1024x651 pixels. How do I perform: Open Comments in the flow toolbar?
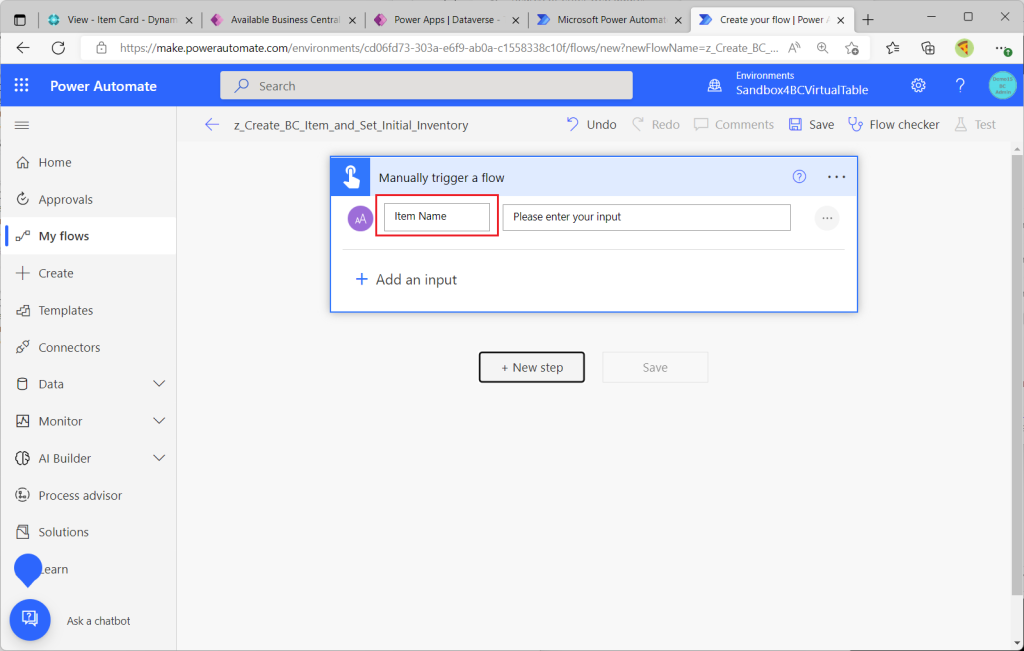pyautogui.click(x=734, y=124)
